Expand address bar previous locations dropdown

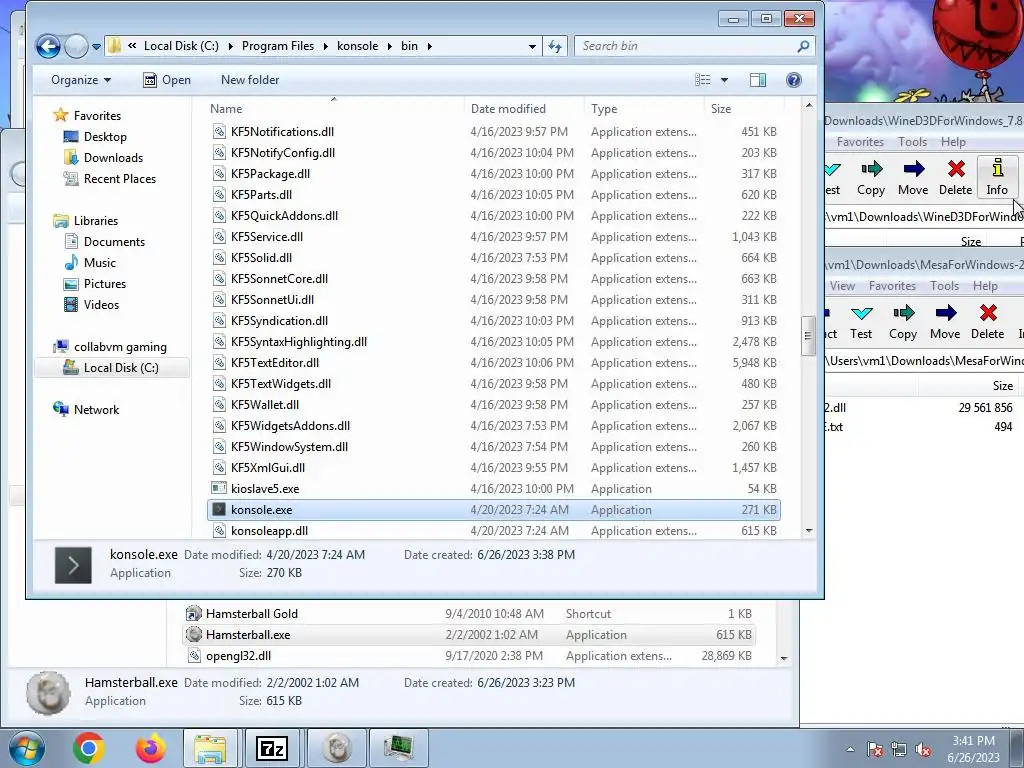point(532,46)
